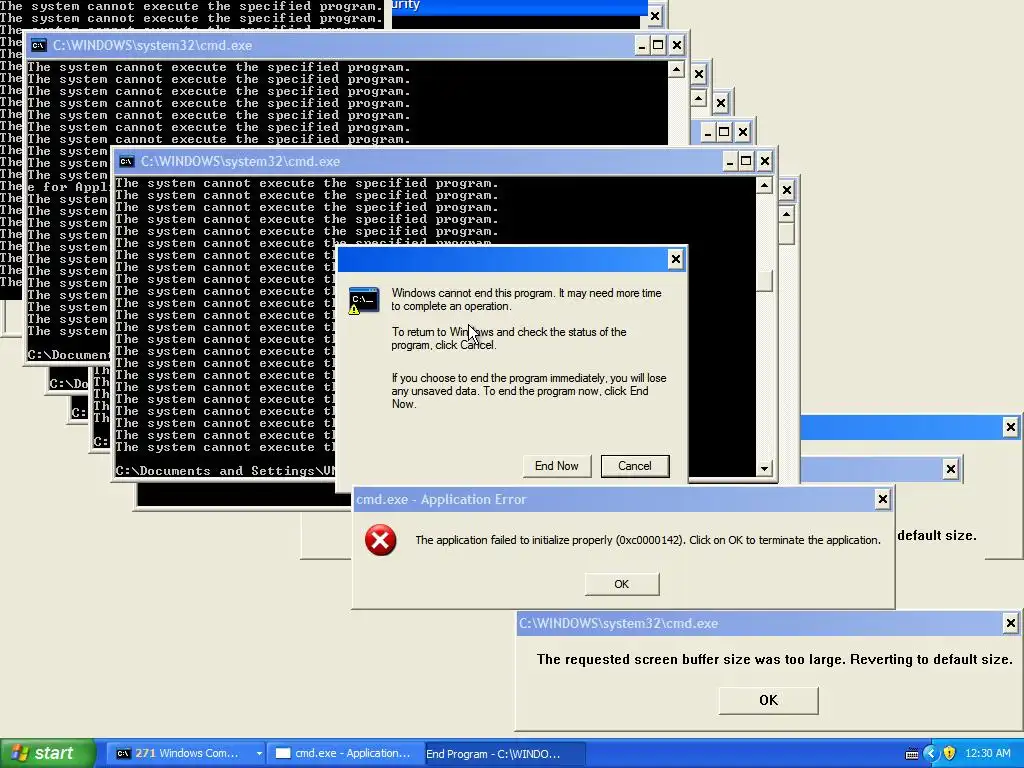Click the red error icon in Application Error dialog
Viewport: 1024px width, 768px height.
coord(381,540)
